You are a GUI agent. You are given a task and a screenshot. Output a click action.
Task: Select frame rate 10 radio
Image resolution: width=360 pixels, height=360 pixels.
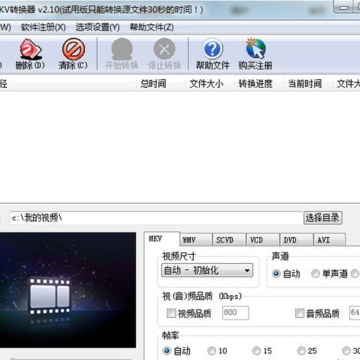211,351
